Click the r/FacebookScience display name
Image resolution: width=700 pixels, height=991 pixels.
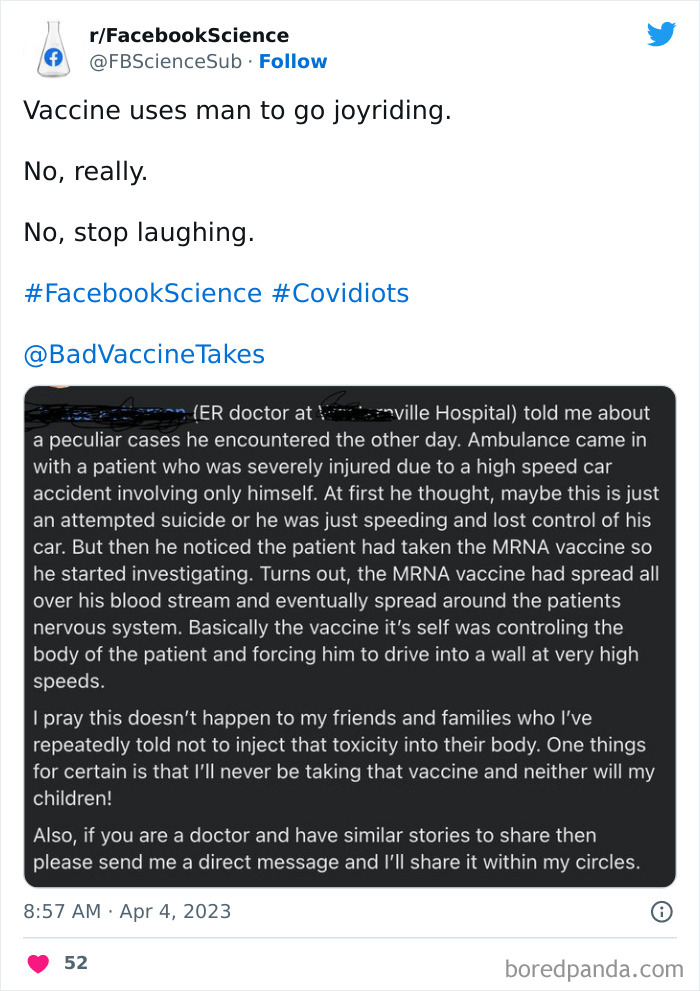point(189,35)
